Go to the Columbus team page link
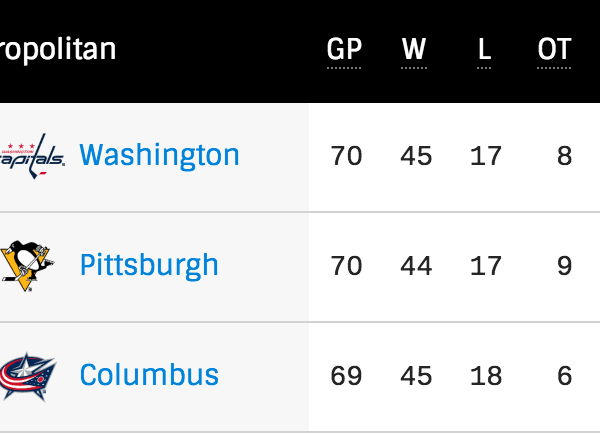The height and width of the screenshot is (435, 600). click(148, 375)
